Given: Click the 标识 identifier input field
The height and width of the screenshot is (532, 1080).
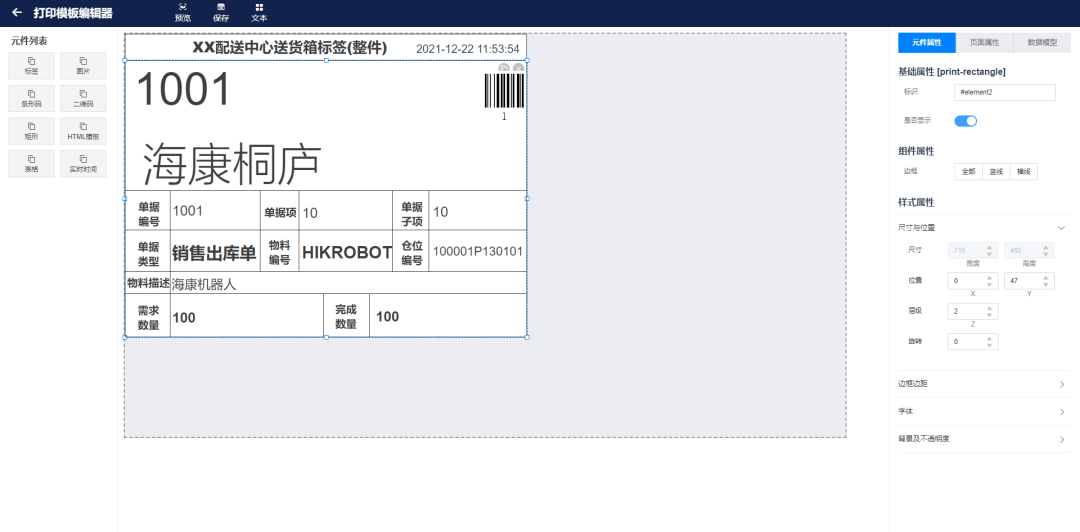Looking at the screenshot, I should 1005,92.
